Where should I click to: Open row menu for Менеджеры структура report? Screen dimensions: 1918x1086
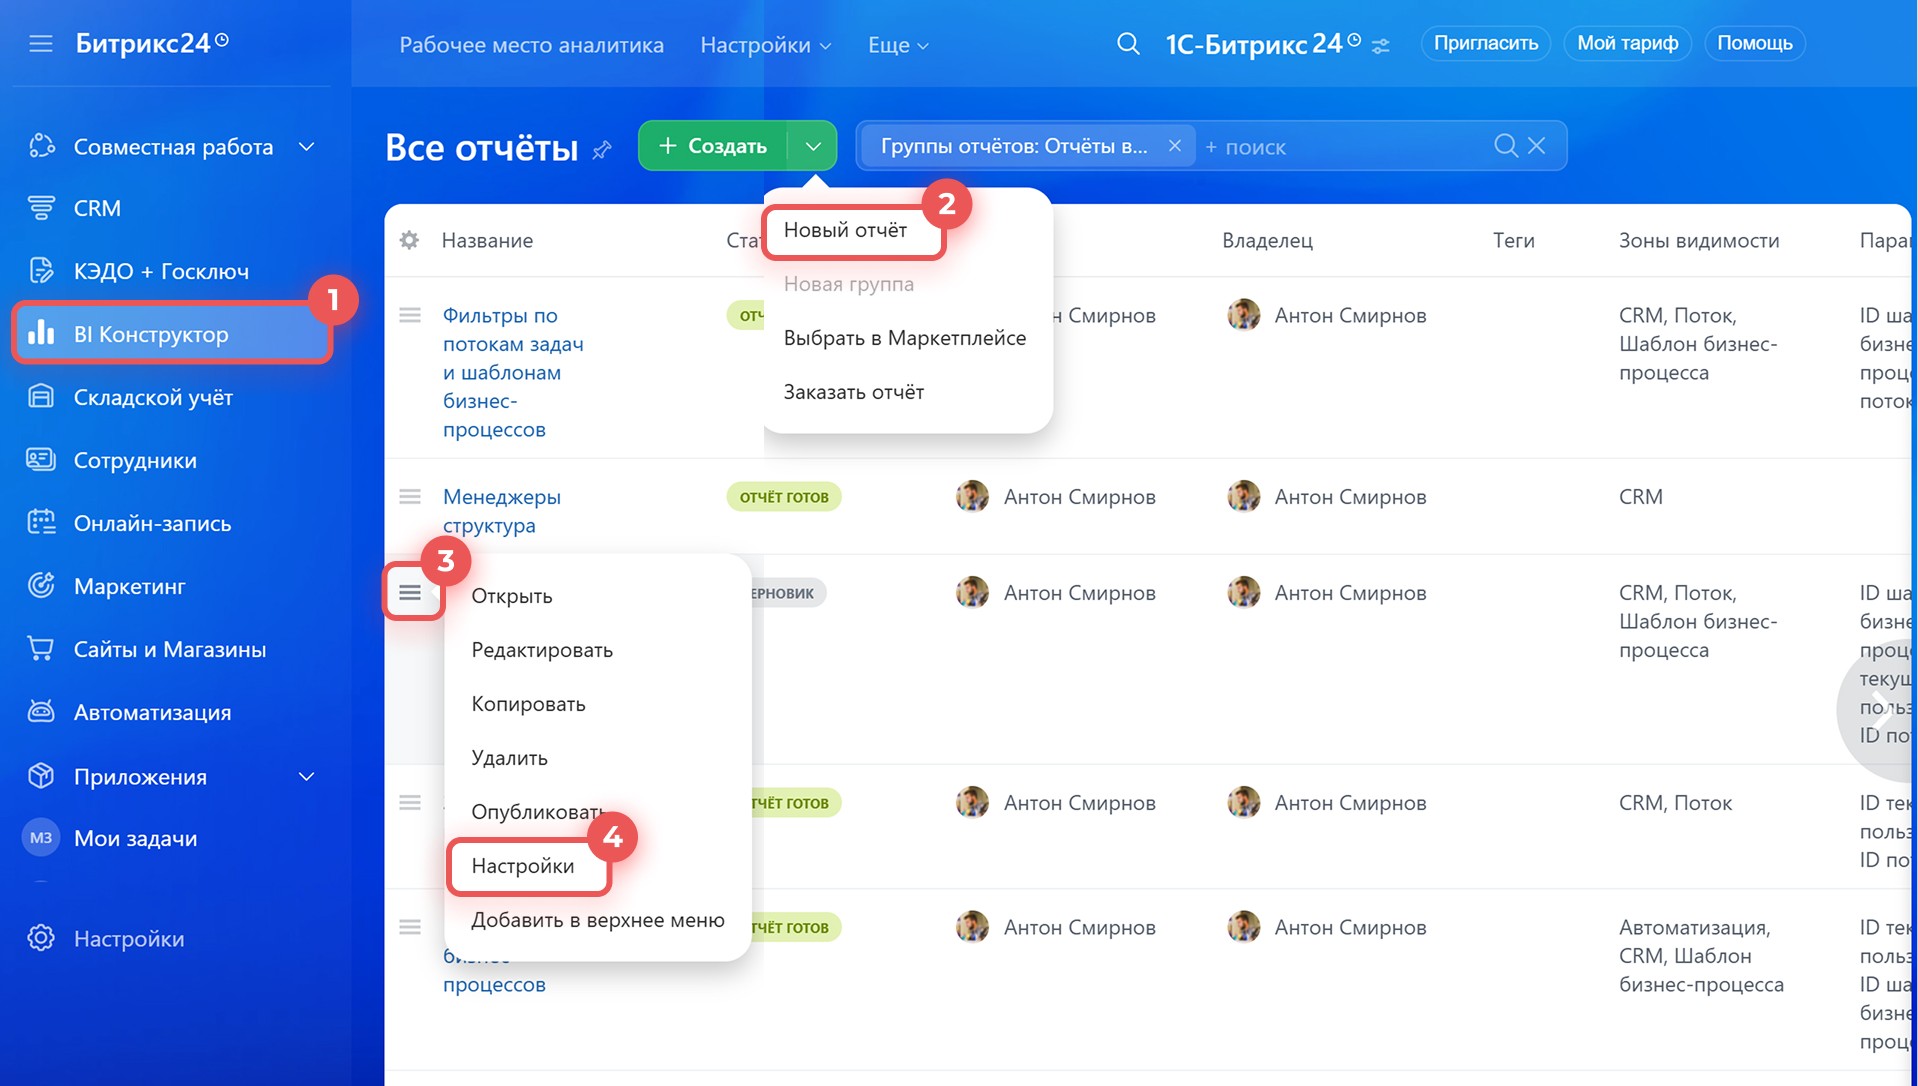(x=410, y=497)
